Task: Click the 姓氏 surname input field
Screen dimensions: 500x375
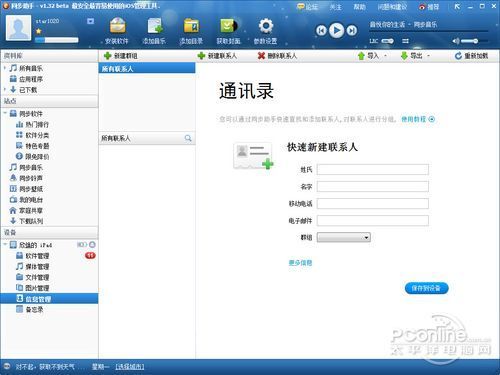Action: [373, 169]
